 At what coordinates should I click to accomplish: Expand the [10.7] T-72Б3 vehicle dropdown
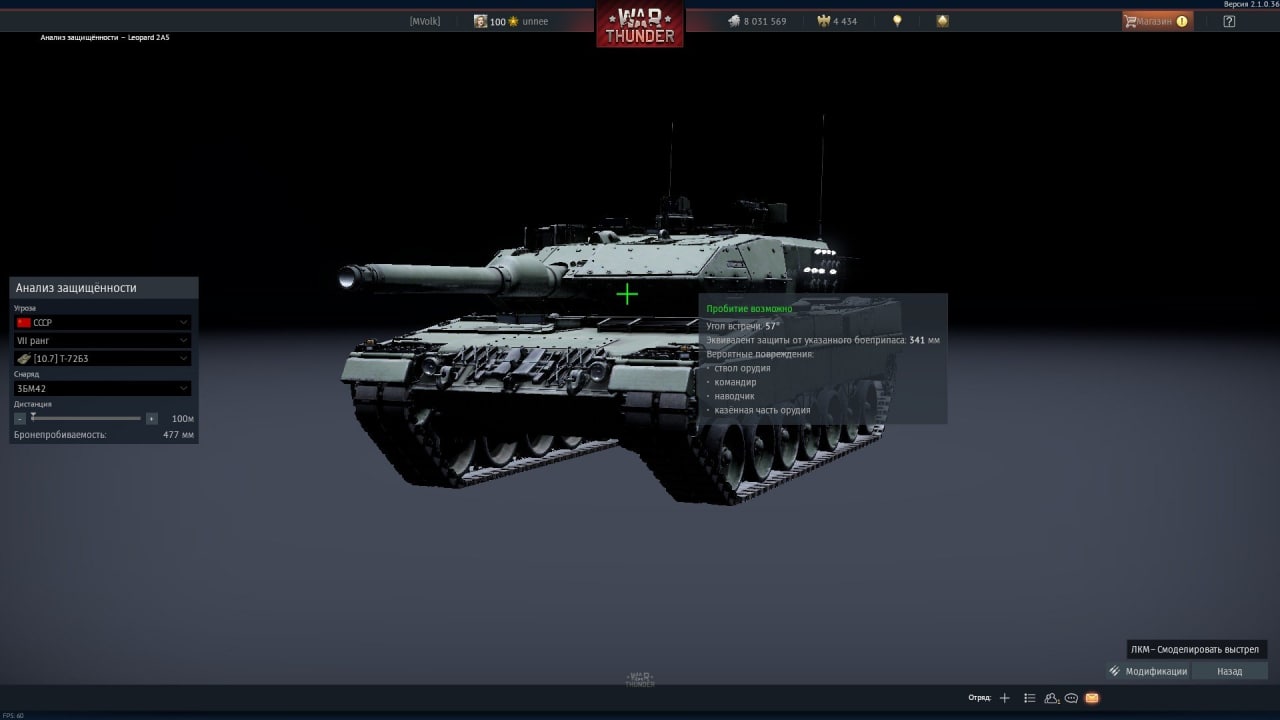[x=102, y=358]
